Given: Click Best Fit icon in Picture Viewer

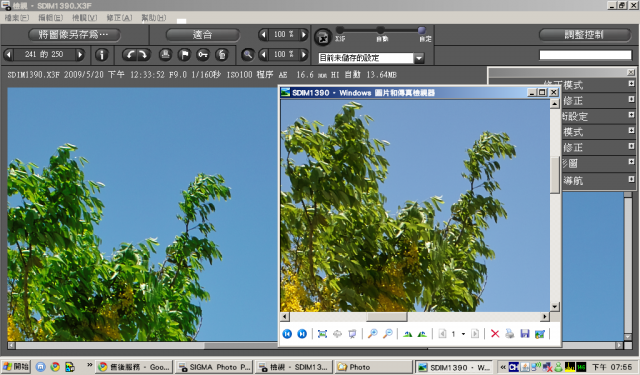Looking at the screenshot, I should point(322,334).
